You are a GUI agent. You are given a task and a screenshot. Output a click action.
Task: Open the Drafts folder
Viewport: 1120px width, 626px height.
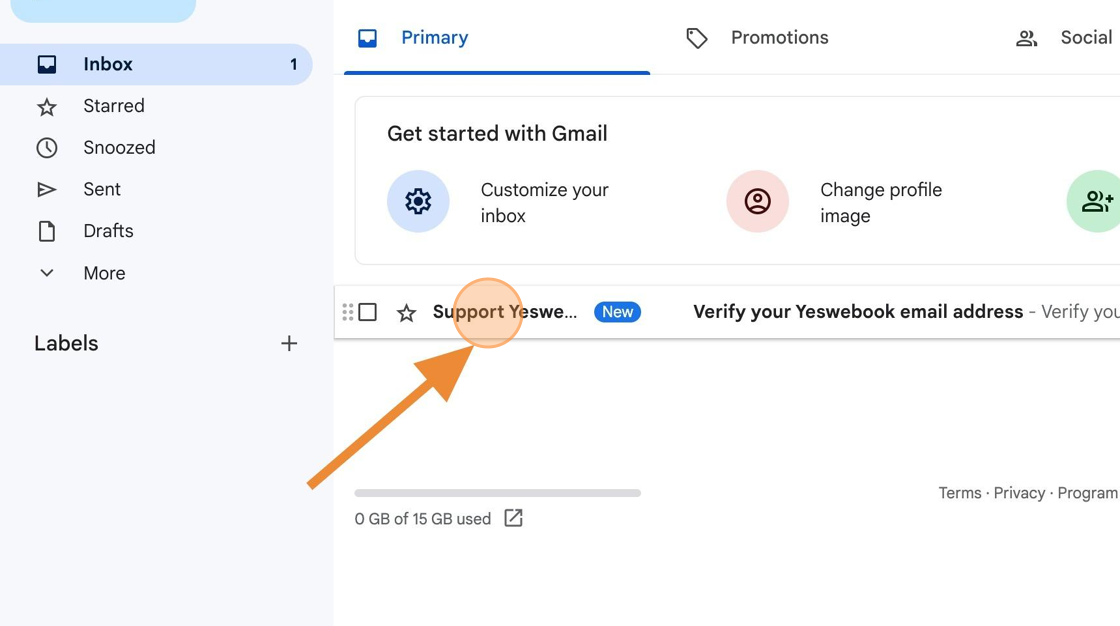click(x=109, y=231)
